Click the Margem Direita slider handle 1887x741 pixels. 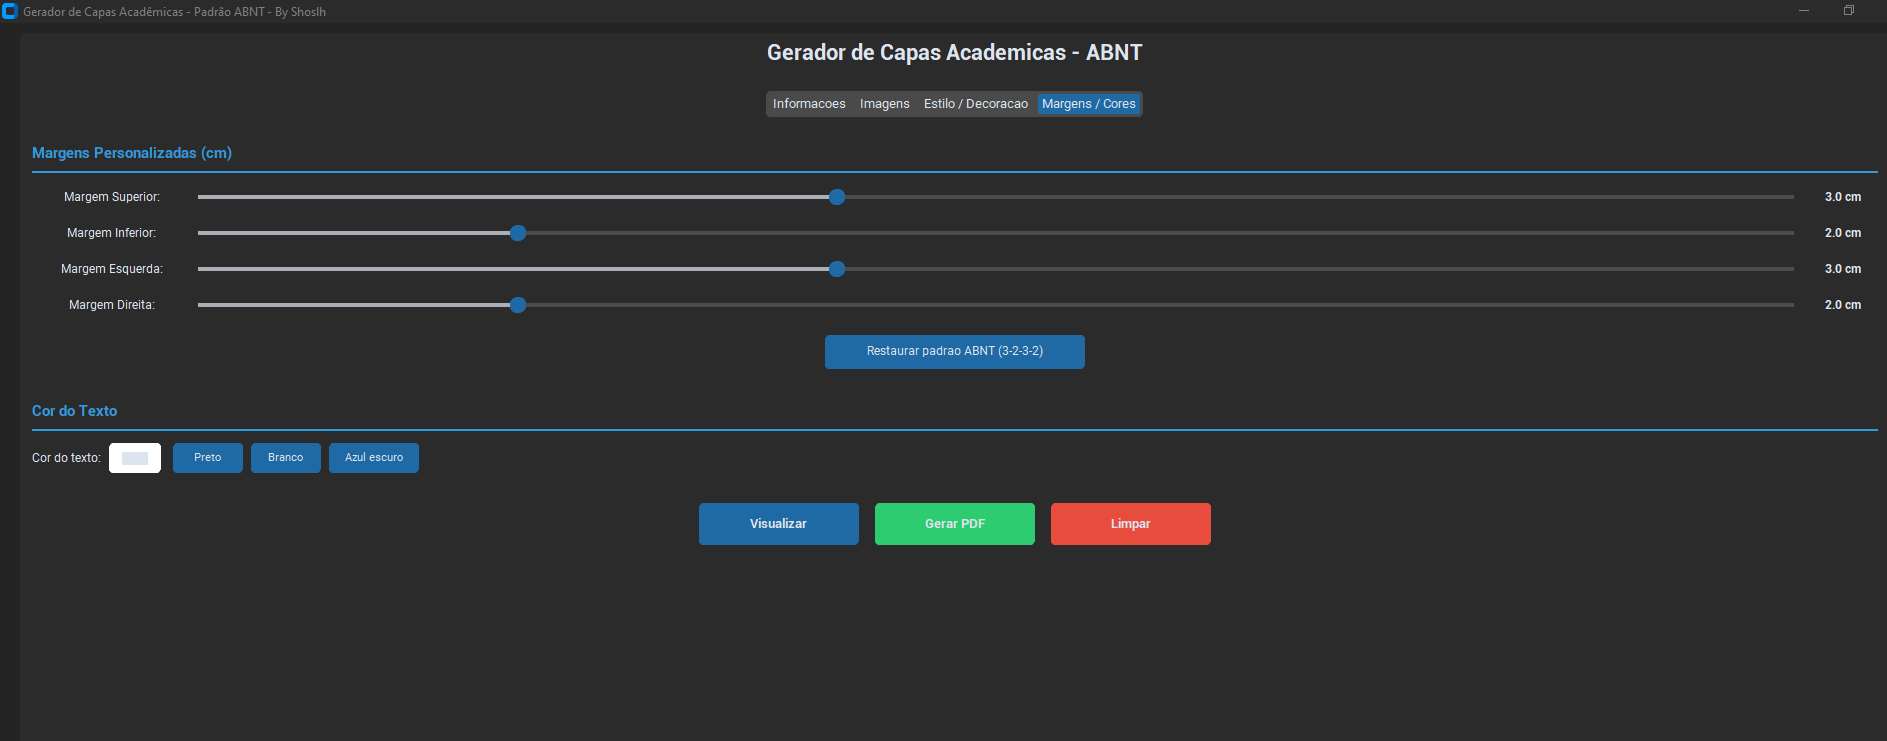(x=518, y=305)
